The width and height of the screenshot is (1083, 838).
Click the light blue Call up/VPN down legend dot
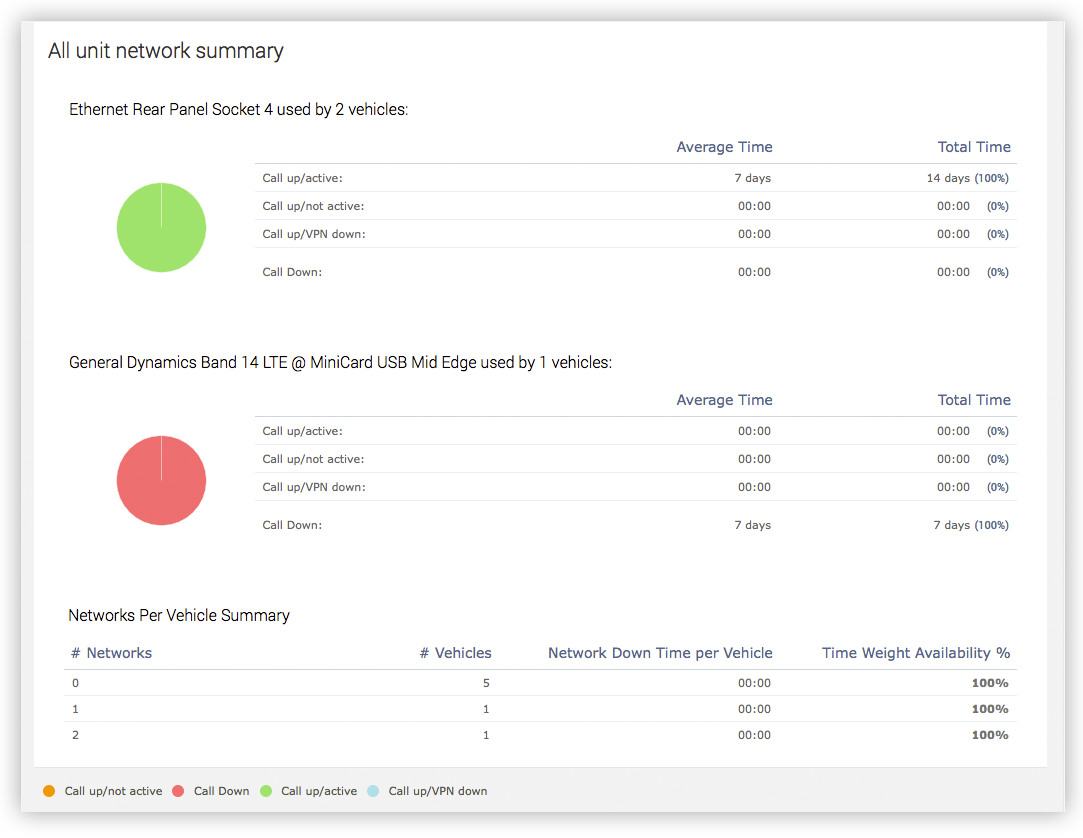coord(373,791)
